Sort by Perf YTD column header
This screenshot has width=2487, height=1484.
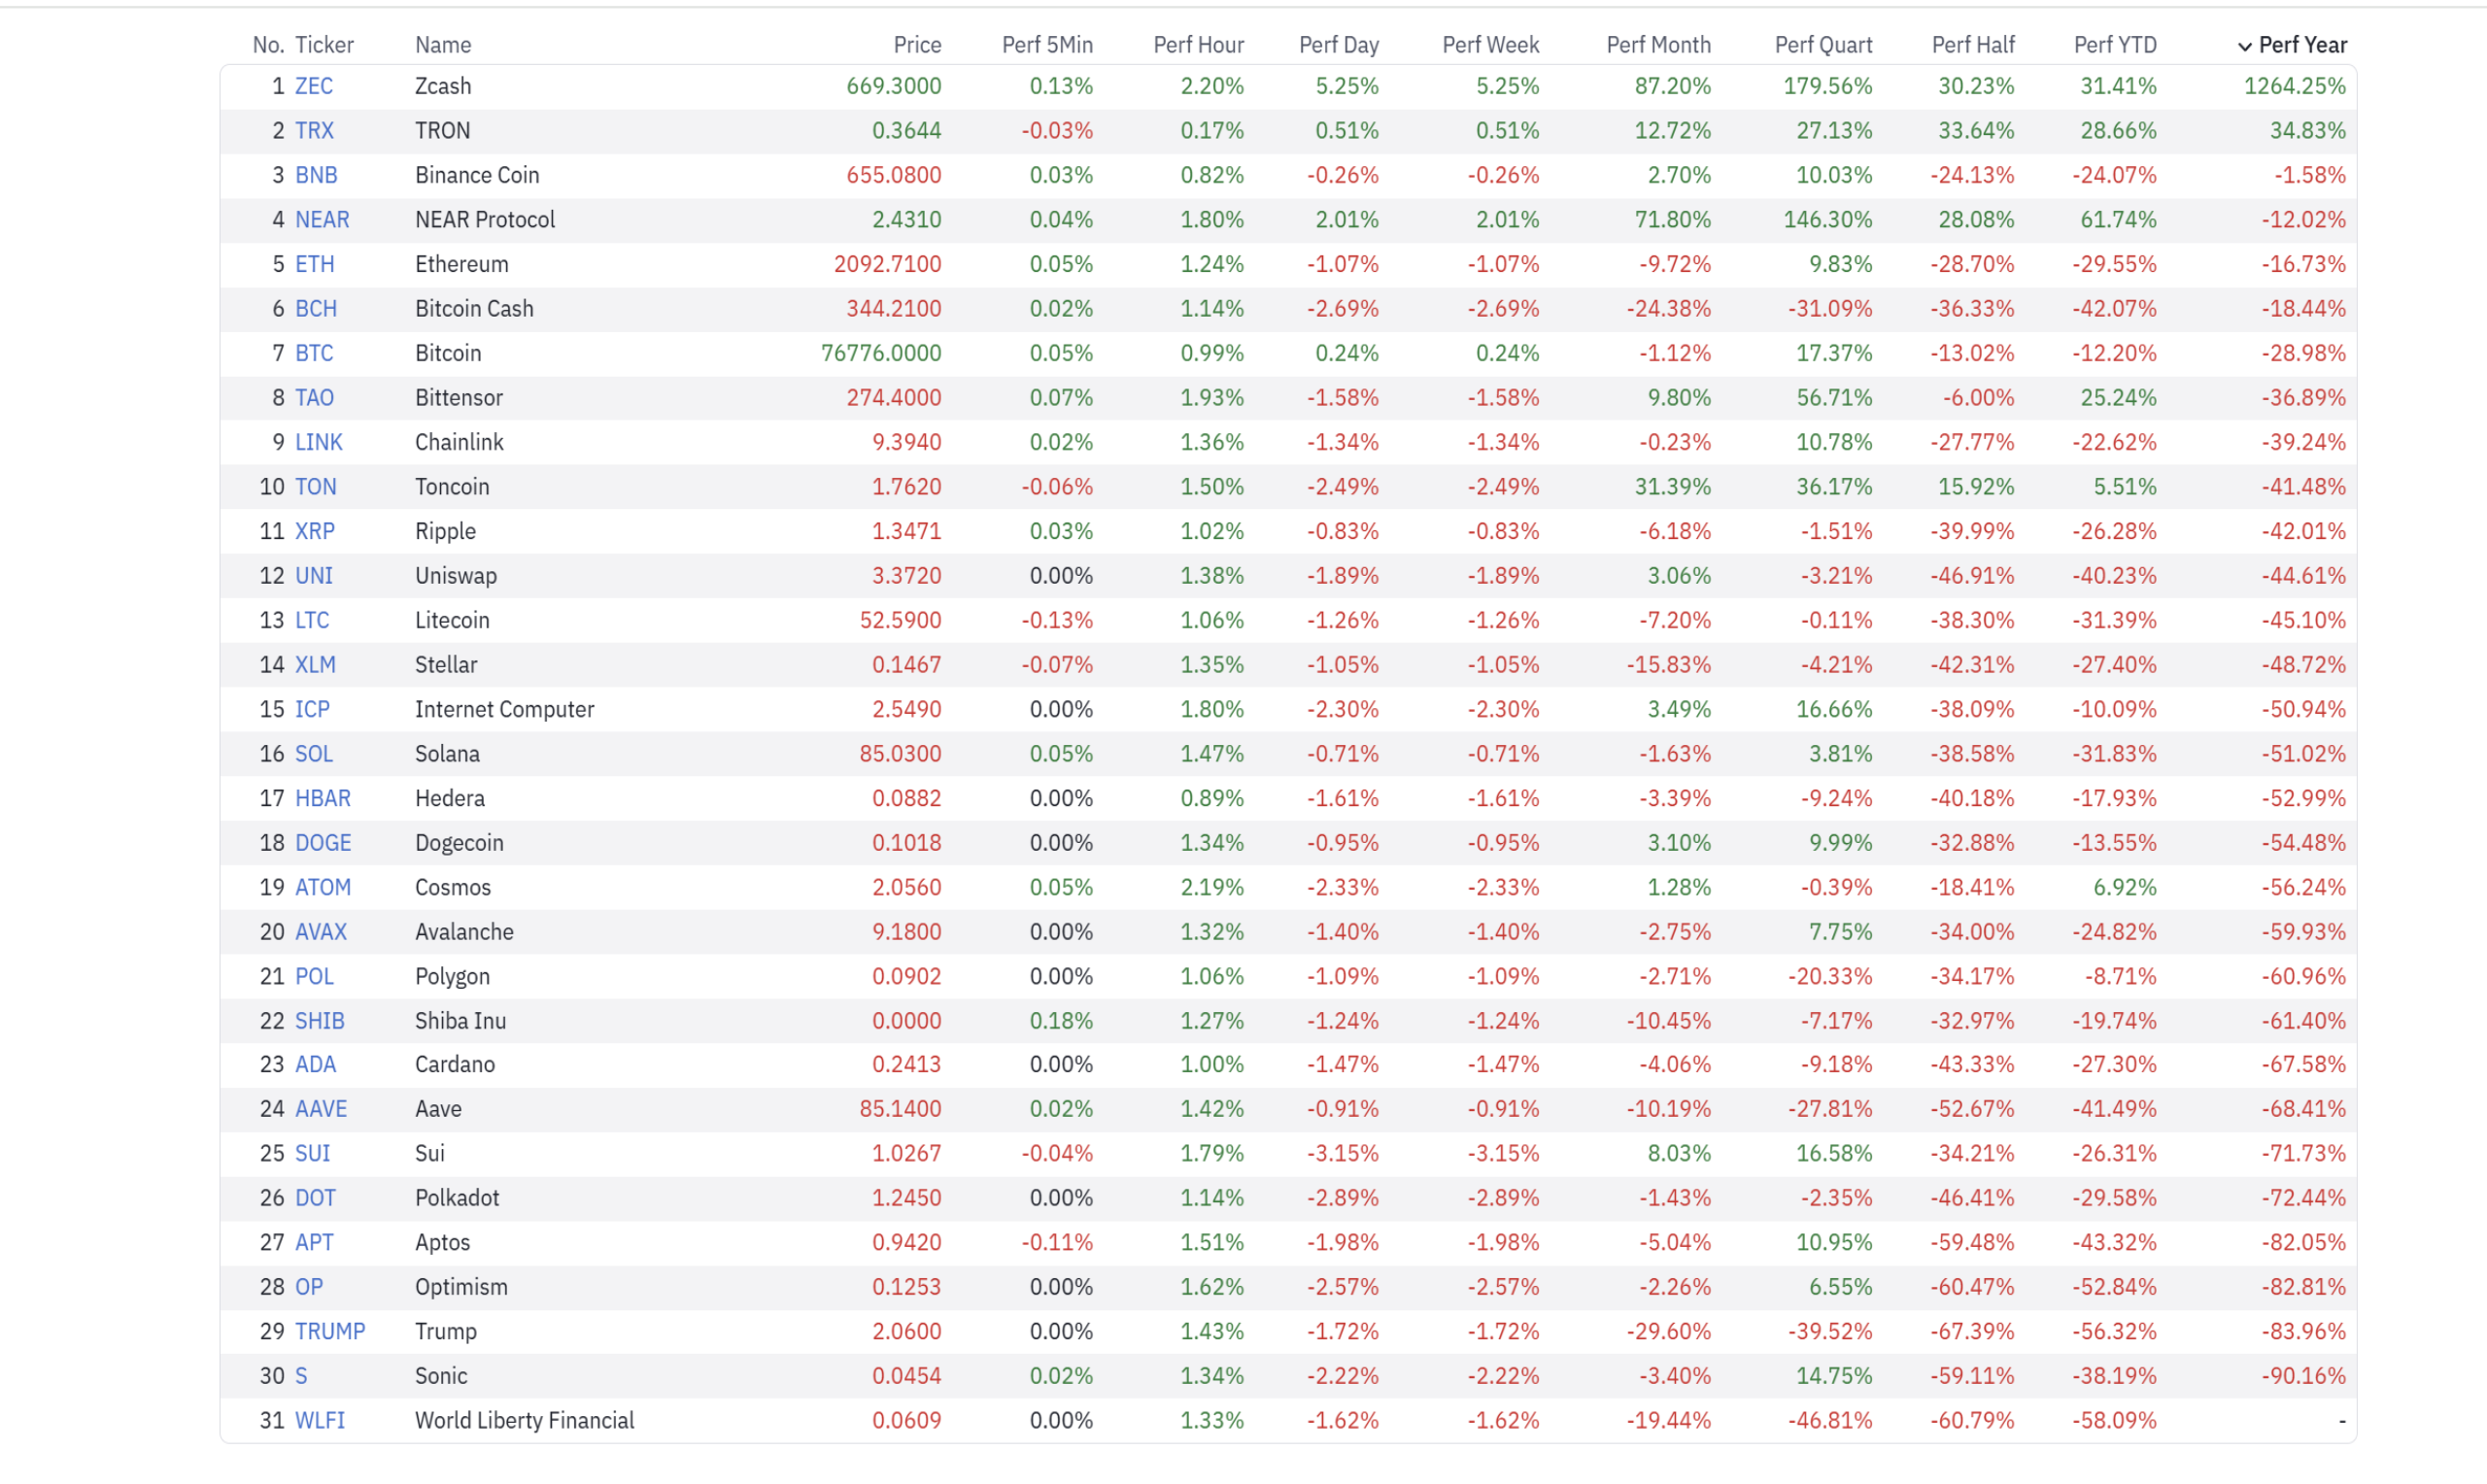(2115, 45)
